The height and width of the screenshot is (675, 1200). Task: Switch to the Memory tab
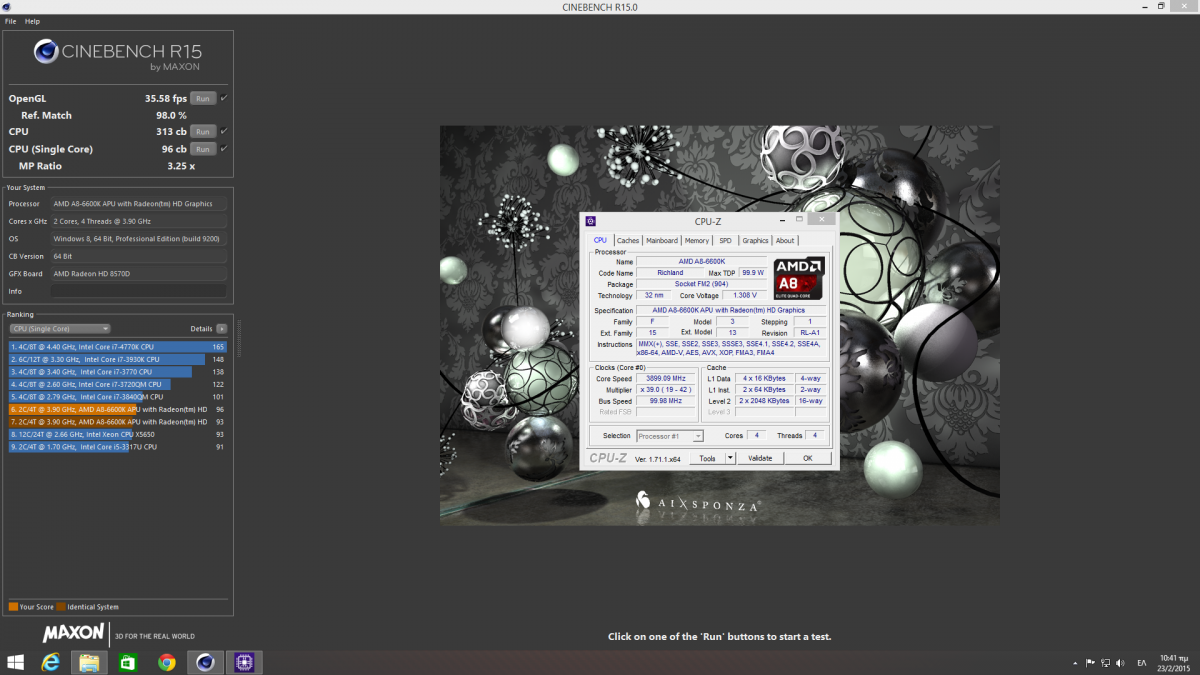tap(697, 240)
